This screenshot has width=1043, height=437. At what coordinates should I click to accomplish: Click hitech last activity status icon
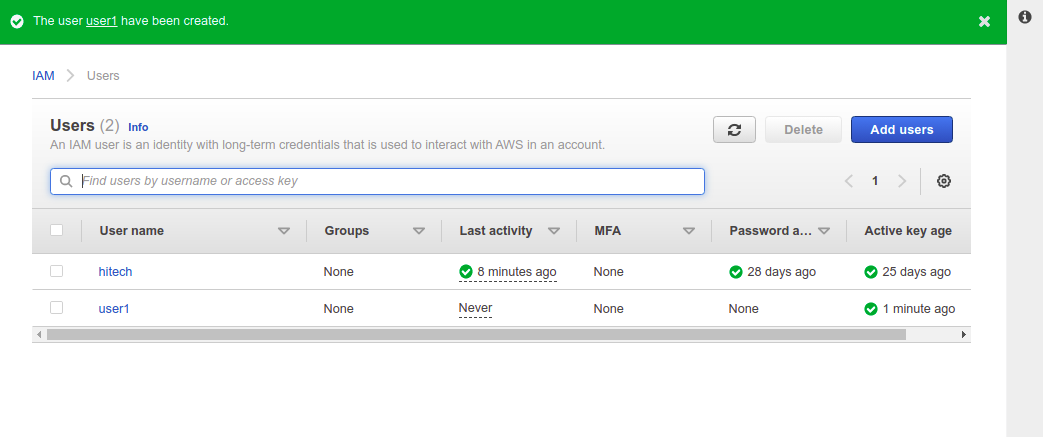(466, 271)
